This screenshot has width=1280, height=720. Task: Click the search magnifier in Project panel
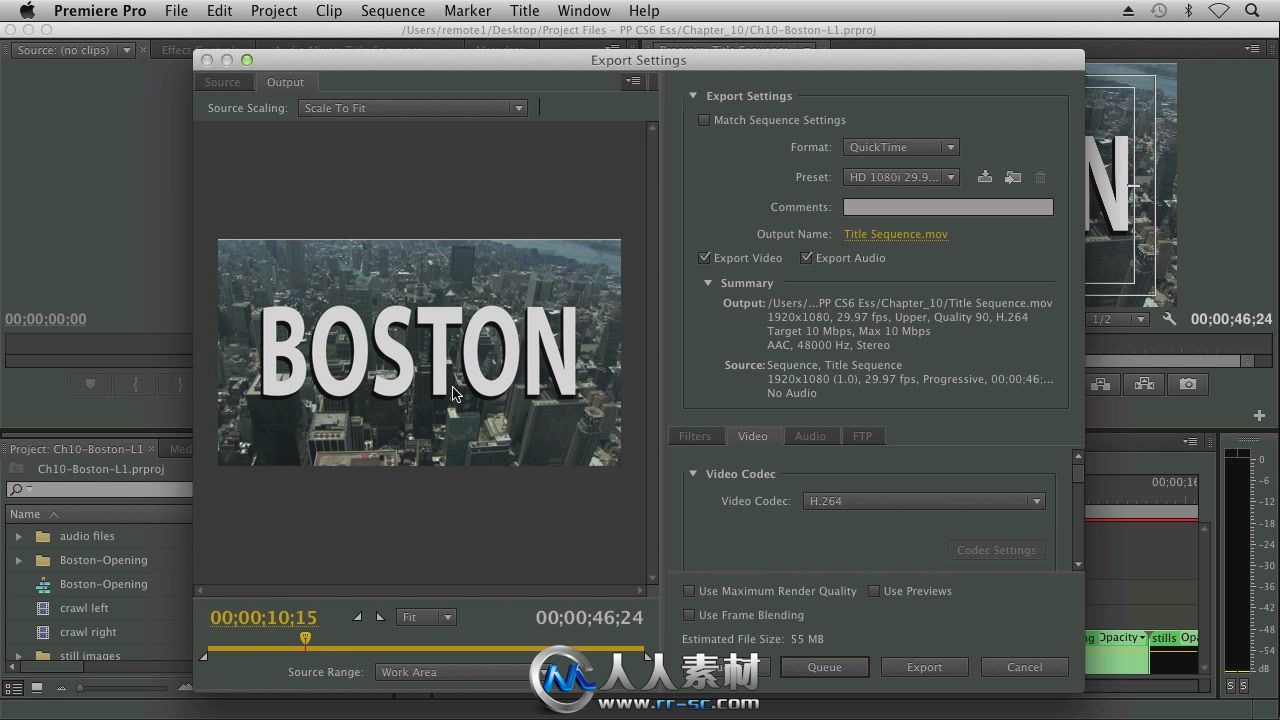[x=16, y=489]
